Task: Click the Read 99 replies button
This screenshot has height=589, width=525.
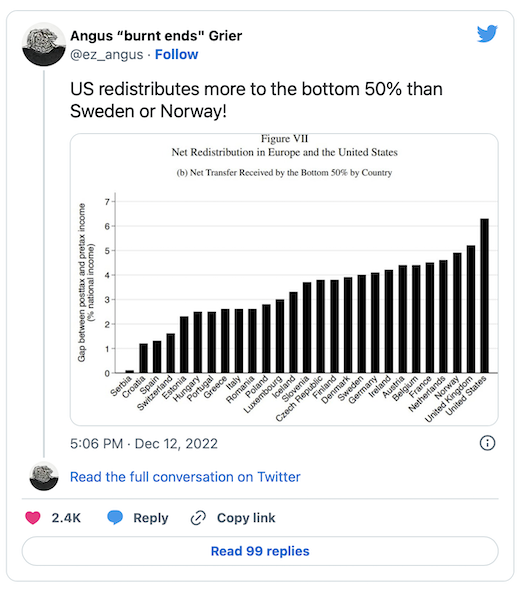Action: pos(260,551)
